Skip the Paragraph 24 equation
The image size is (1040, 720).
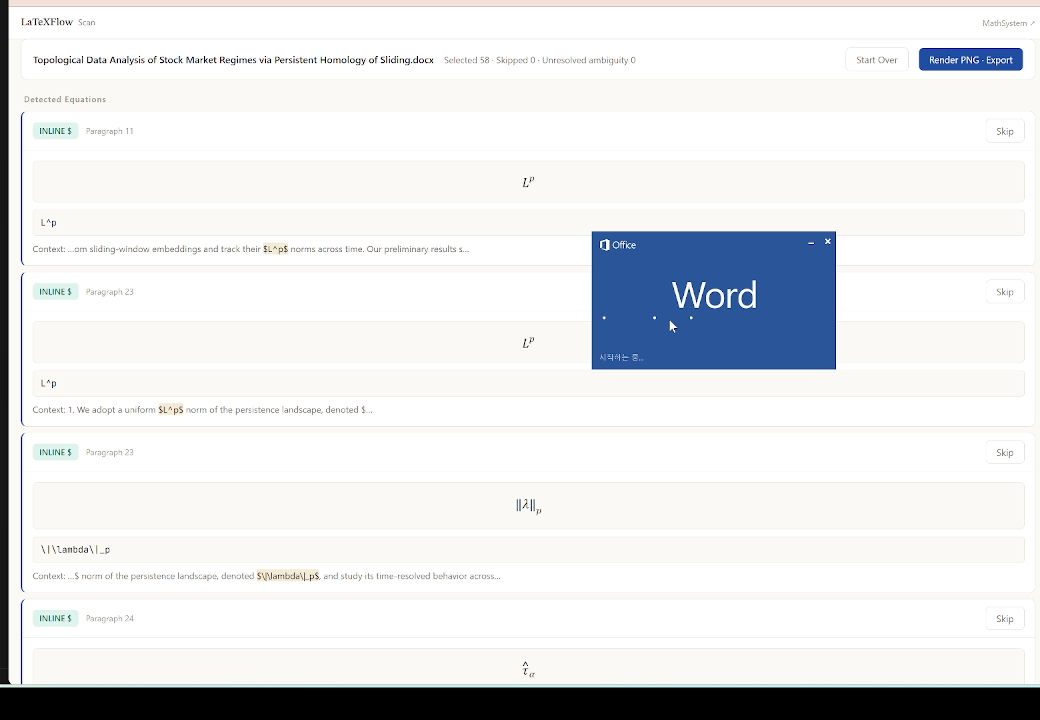click(x=1004, y=619)
